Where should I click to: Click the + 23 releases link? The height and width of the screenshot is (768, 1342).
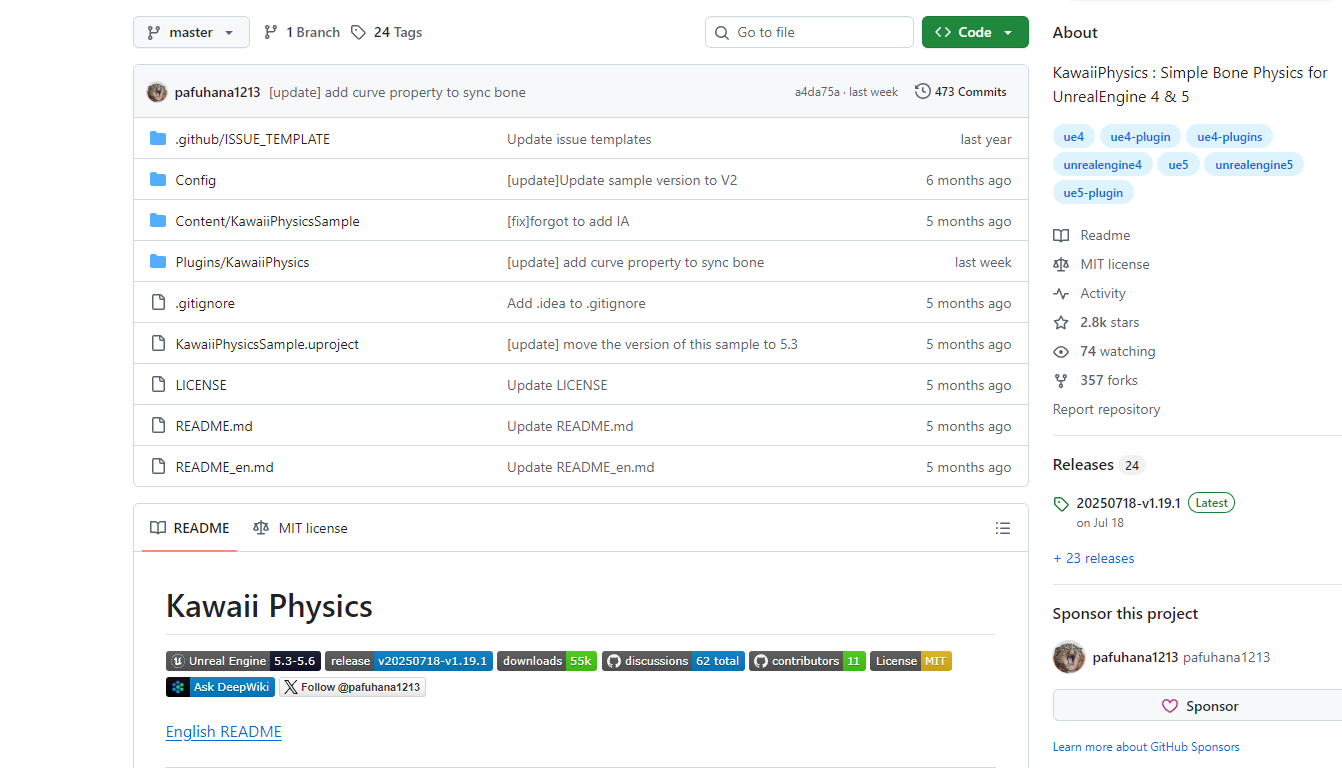pos(1094,558)
